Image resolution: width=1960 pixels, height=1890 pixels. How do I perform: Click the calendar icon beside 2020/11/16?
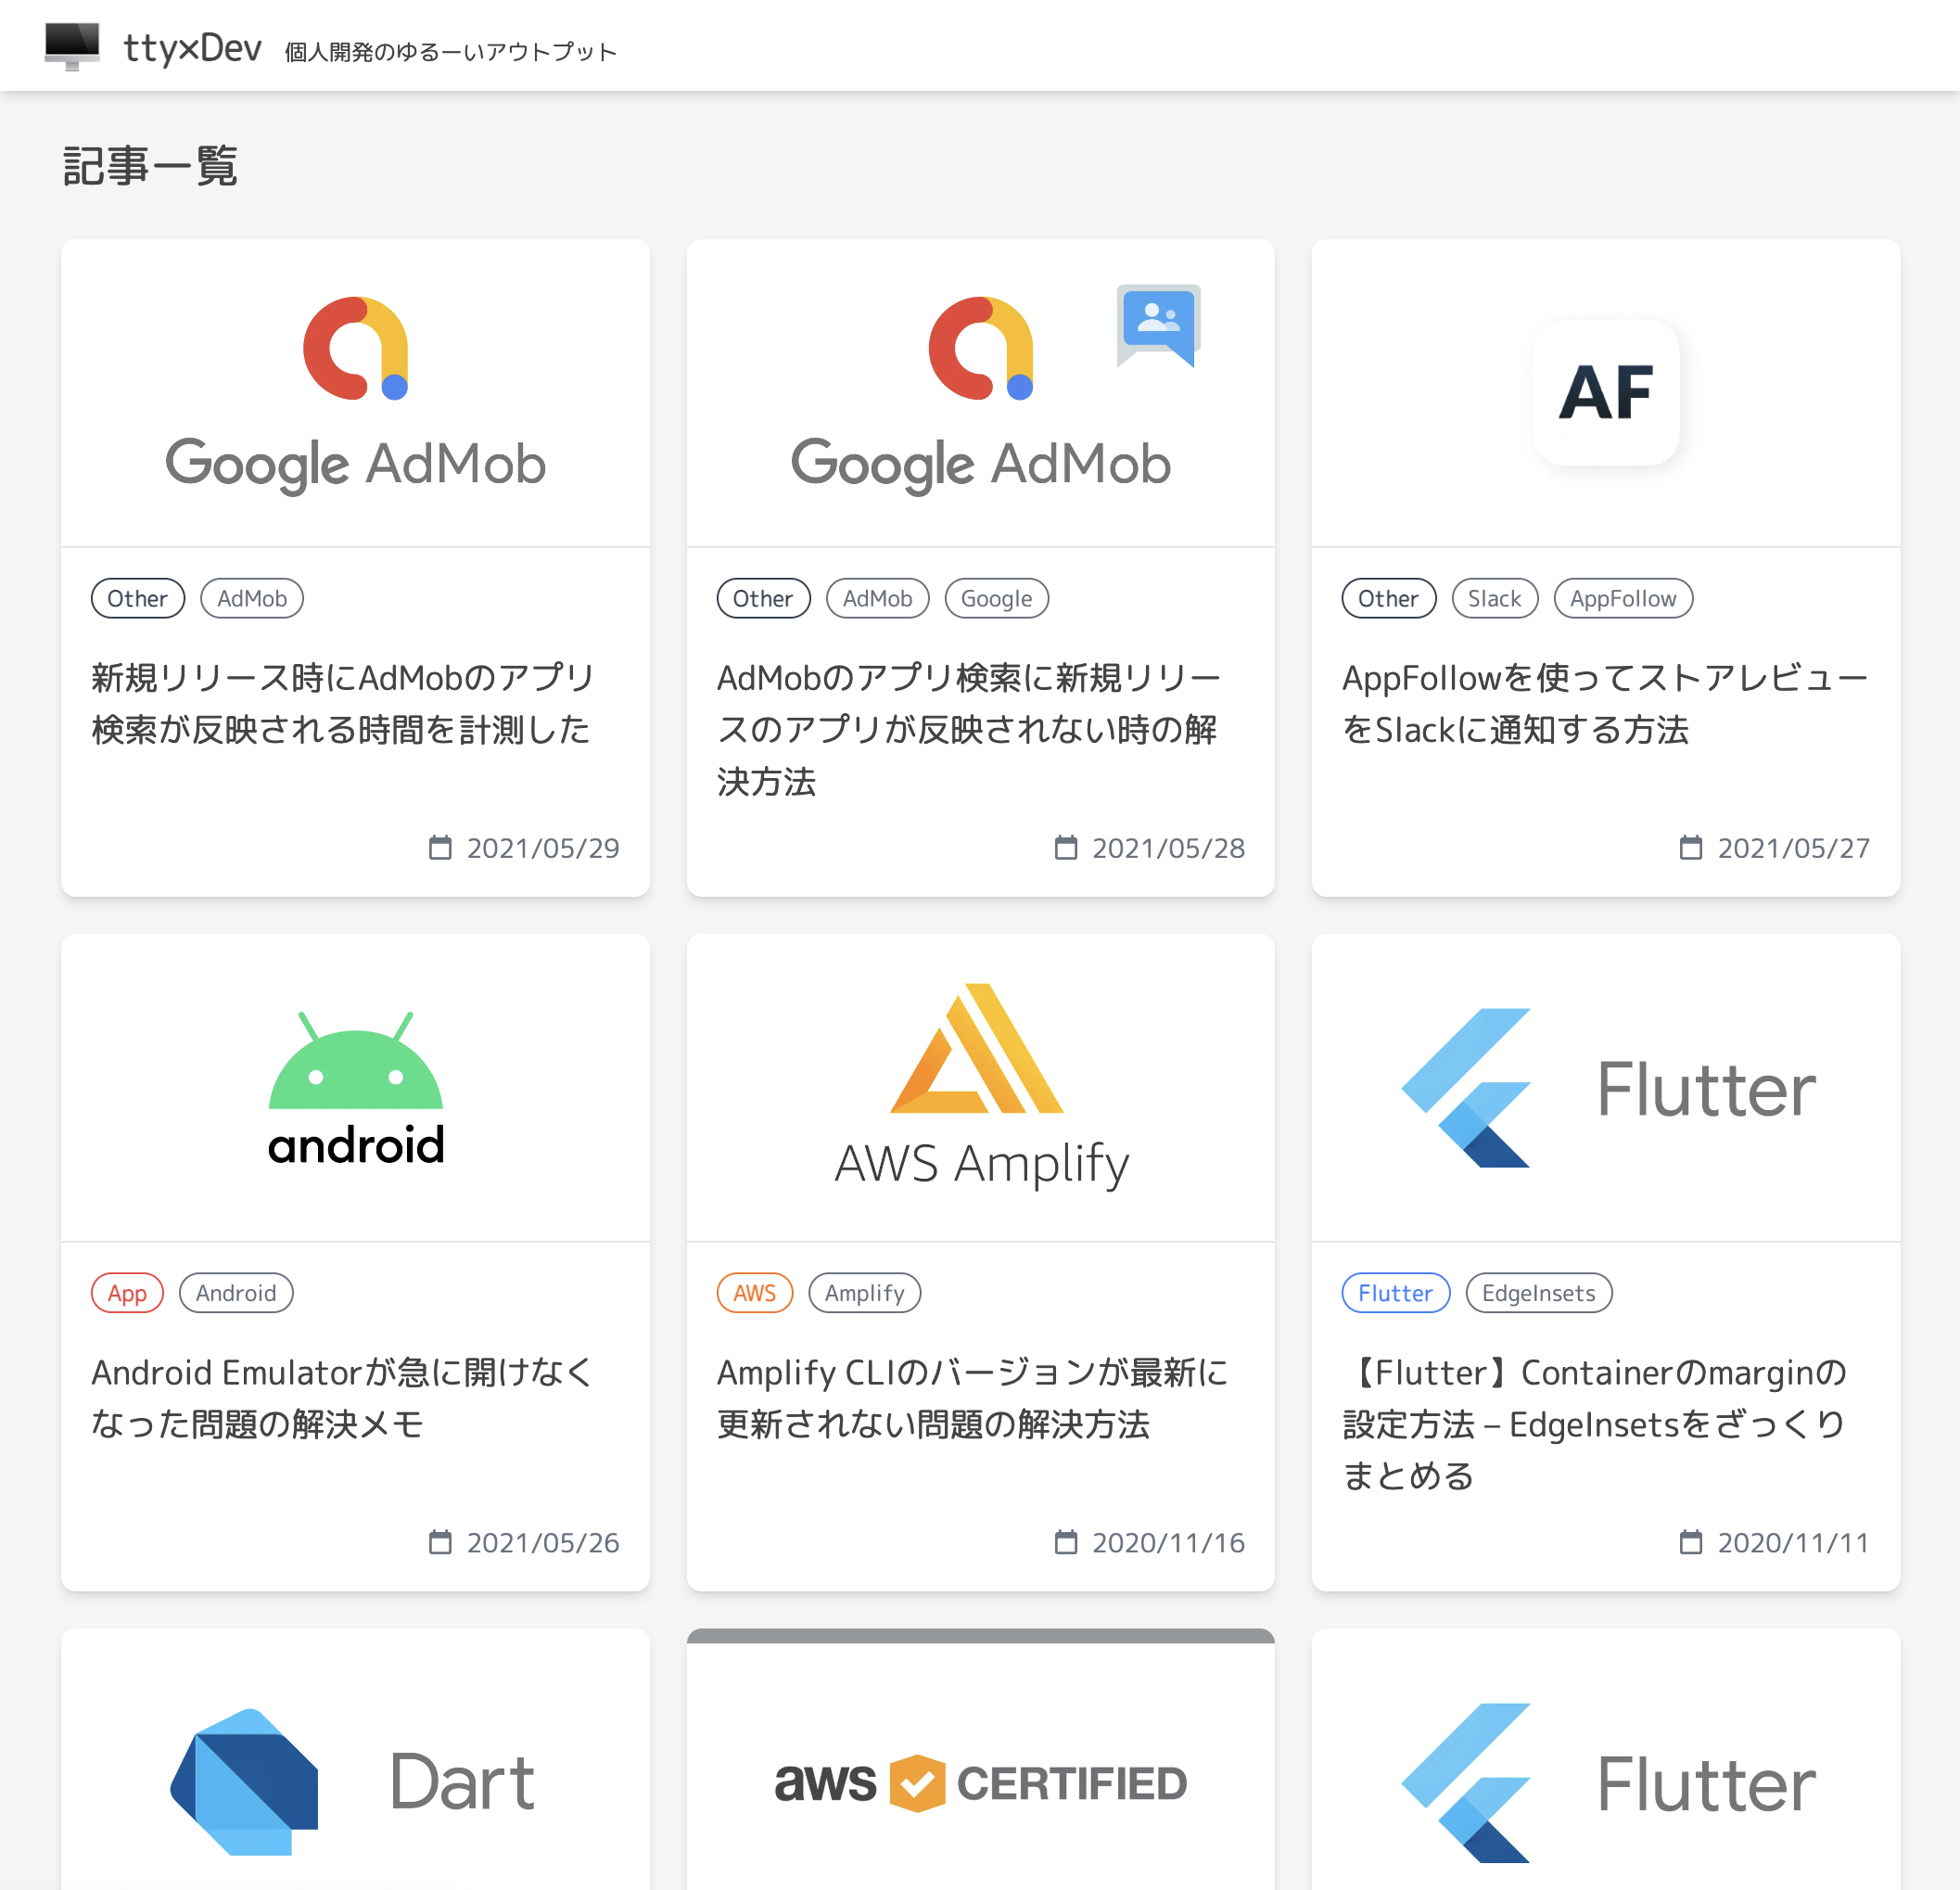click(x=1066, y=1542)
